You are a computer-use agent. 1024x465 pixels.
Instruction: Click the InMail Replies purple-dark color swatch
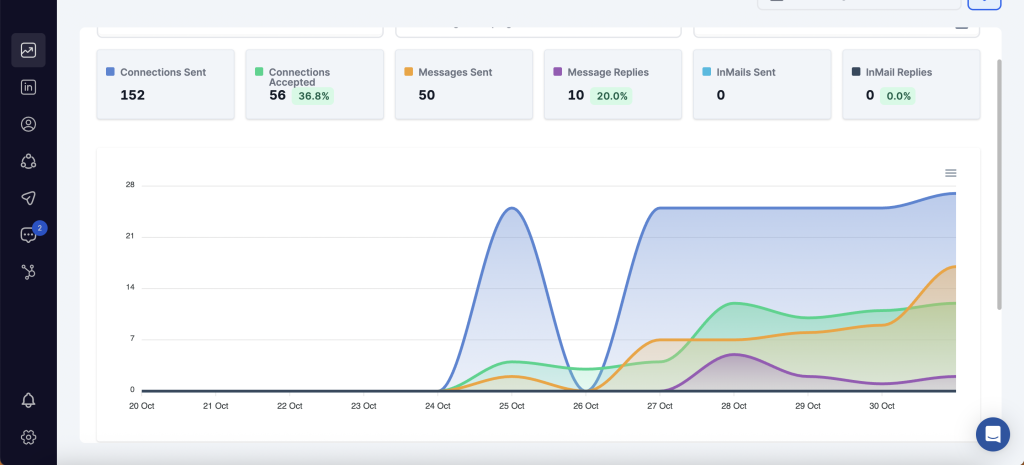(x=856, y=72)
